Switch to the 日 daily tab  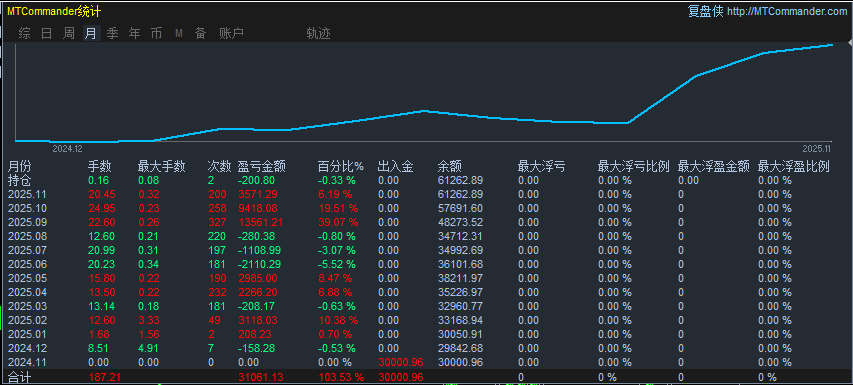(x=47, y=34)
